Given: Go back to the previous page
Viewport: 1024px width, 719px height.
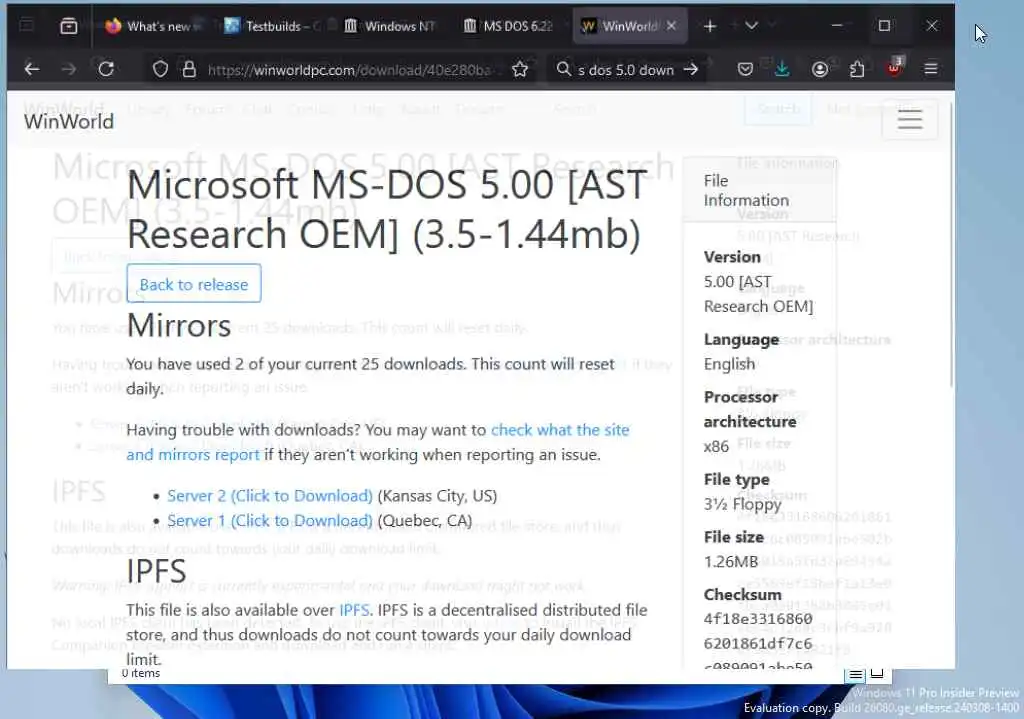Looking at the screenshot, I should (31, 69).
